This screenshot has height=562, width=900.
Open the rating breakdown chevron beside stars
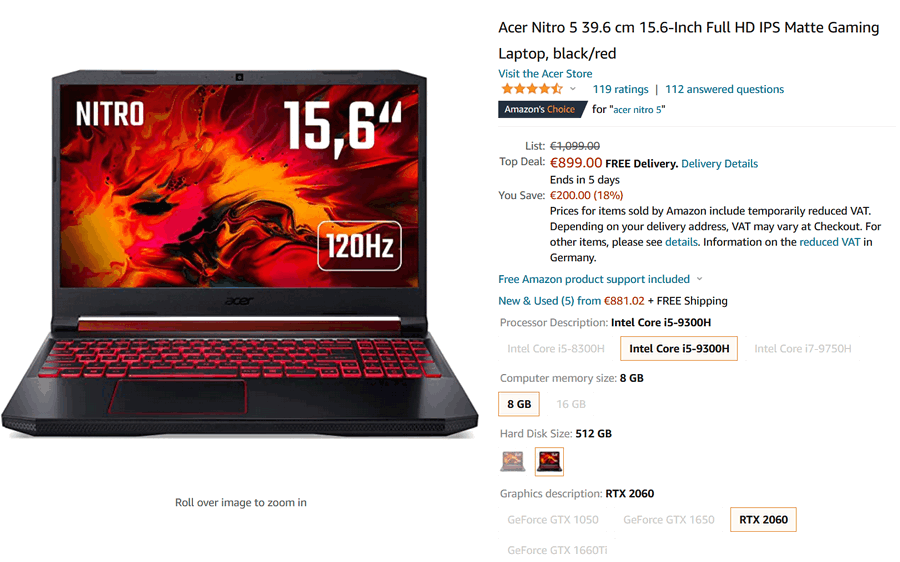(572, 89)
